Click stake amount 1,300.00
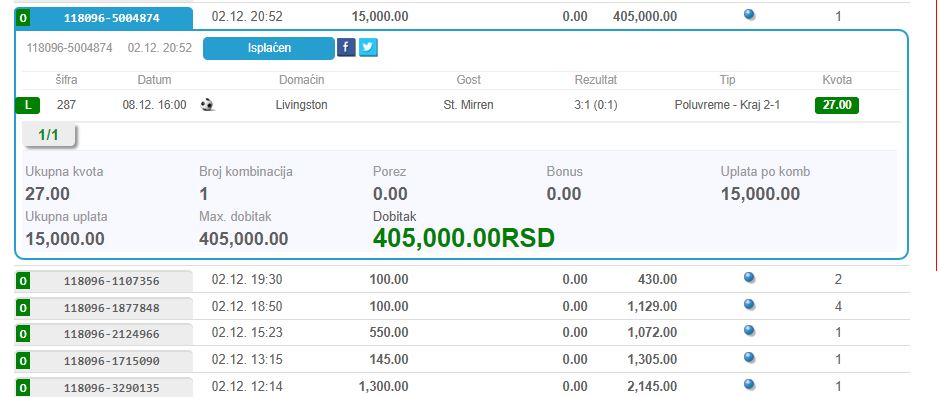Screen dimensions: 939x397 [383, 386]
